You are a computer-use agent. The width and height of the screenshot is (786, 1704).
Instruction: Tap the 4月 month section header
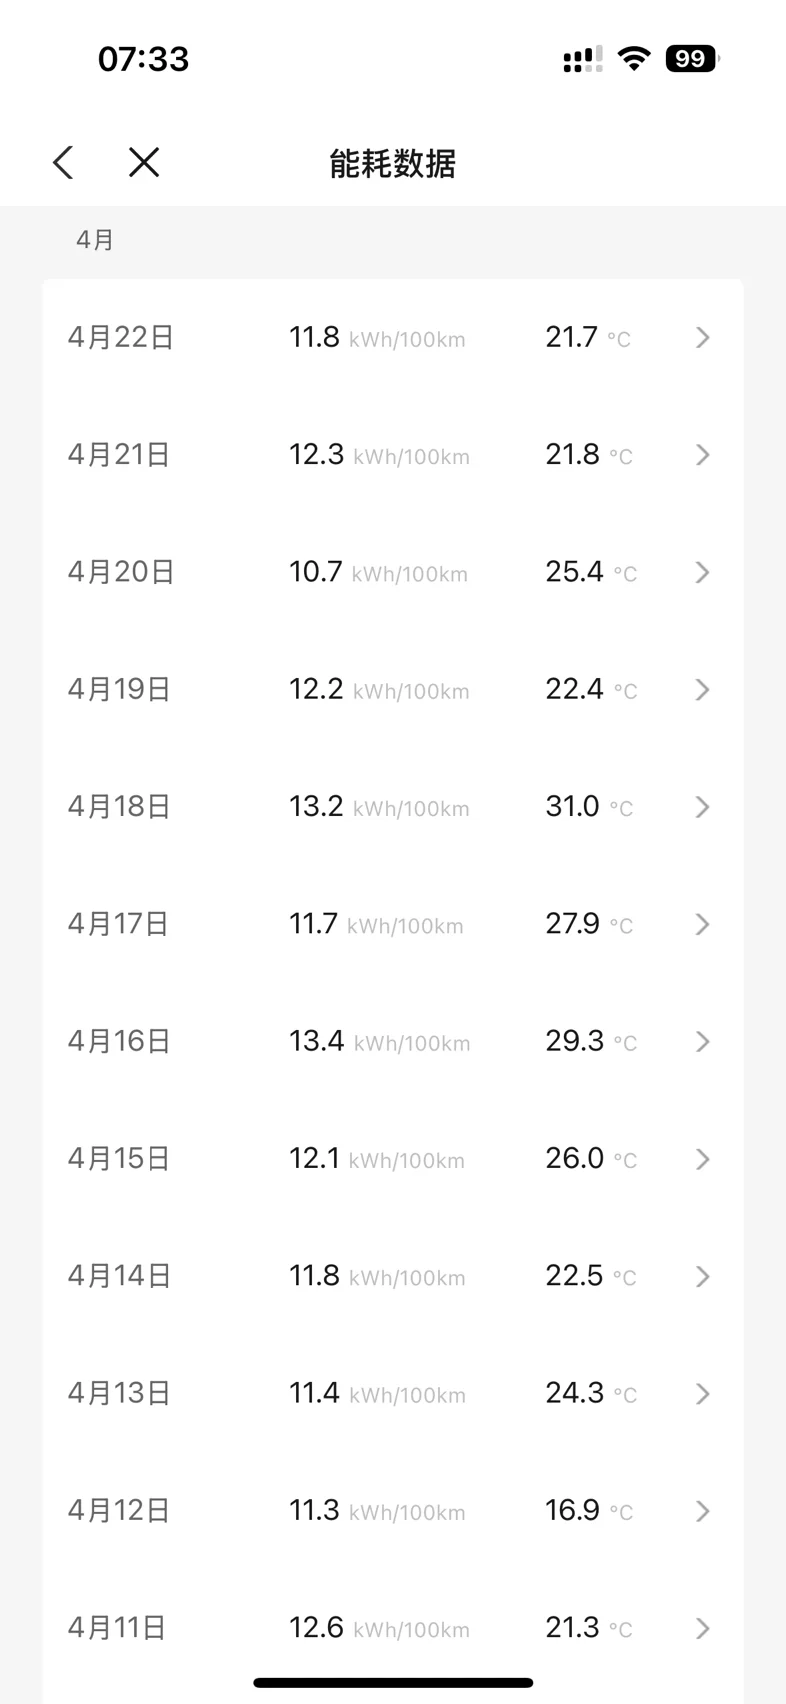pyautogui.click(x=95, y=240)
